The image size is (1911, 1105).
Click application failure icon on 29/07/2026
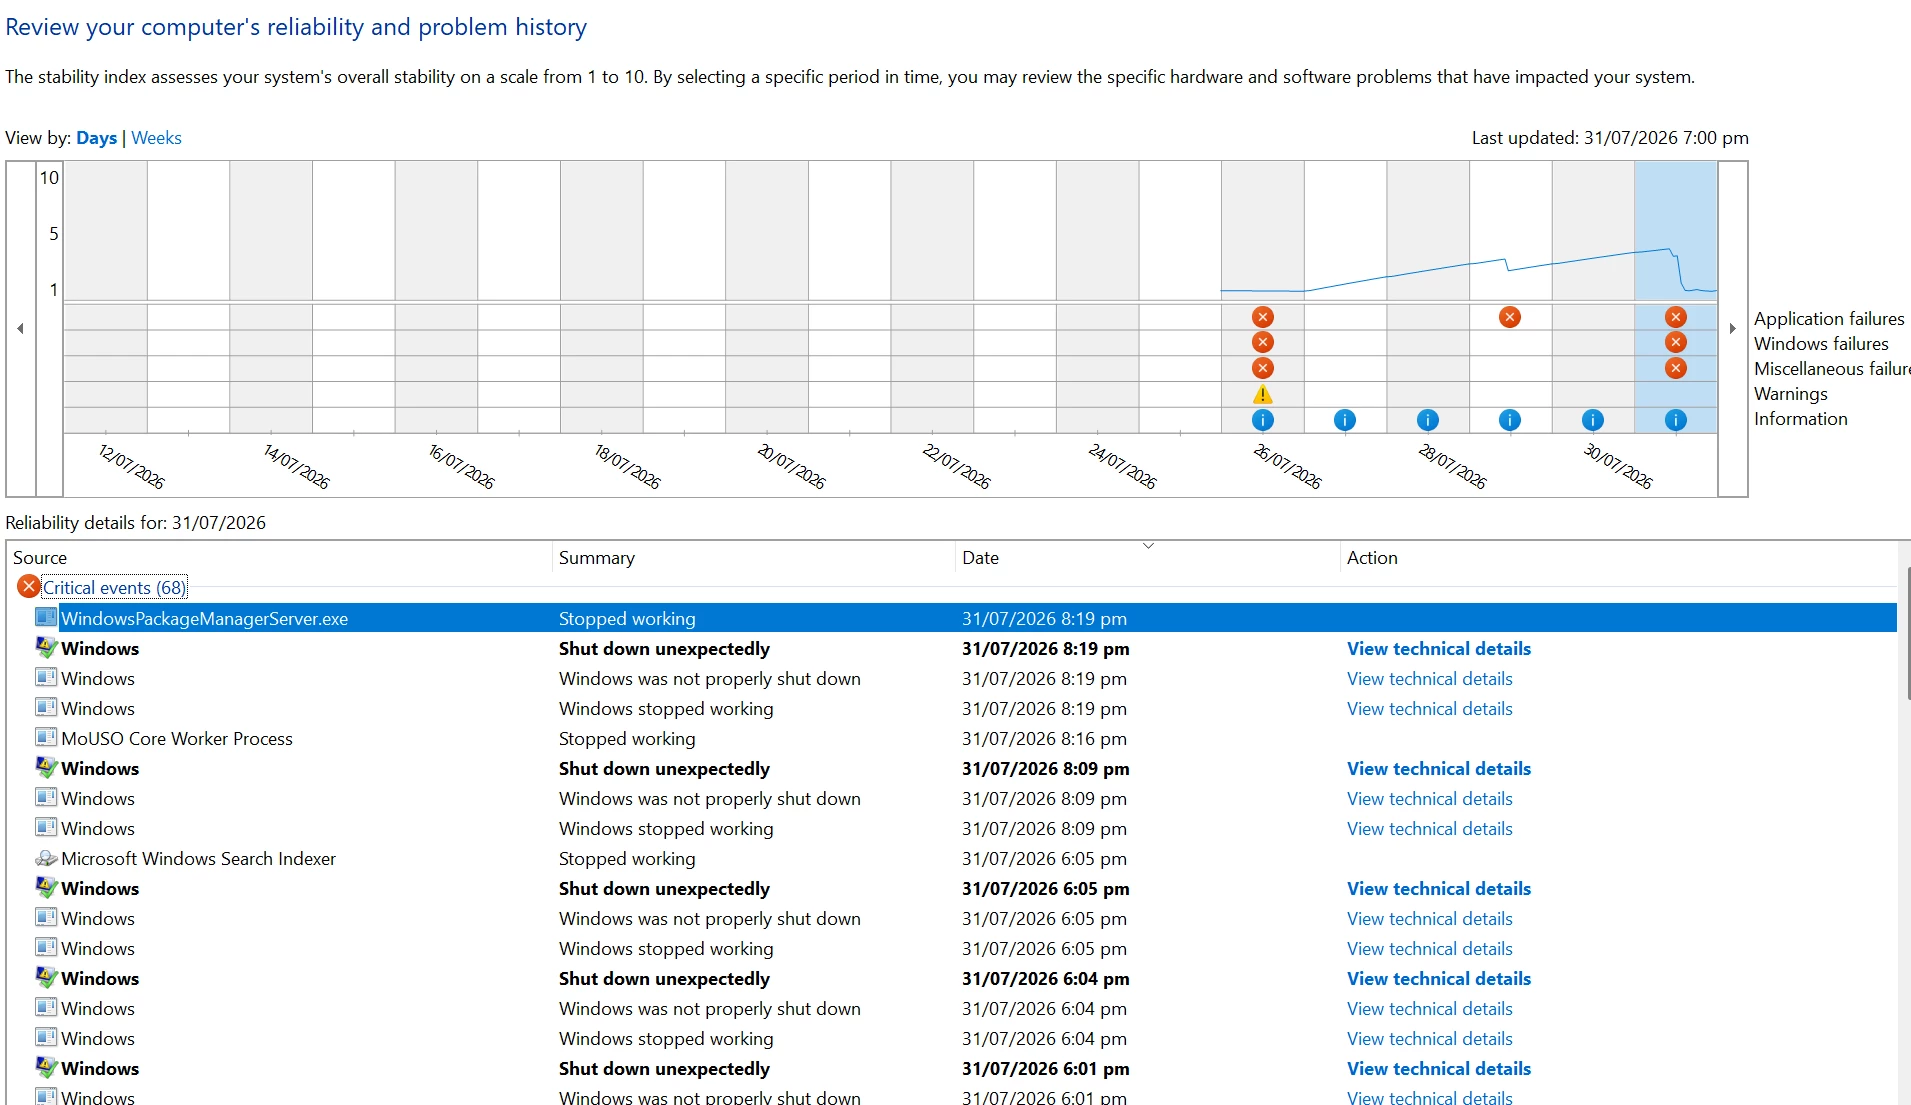tap(1510, 317)
